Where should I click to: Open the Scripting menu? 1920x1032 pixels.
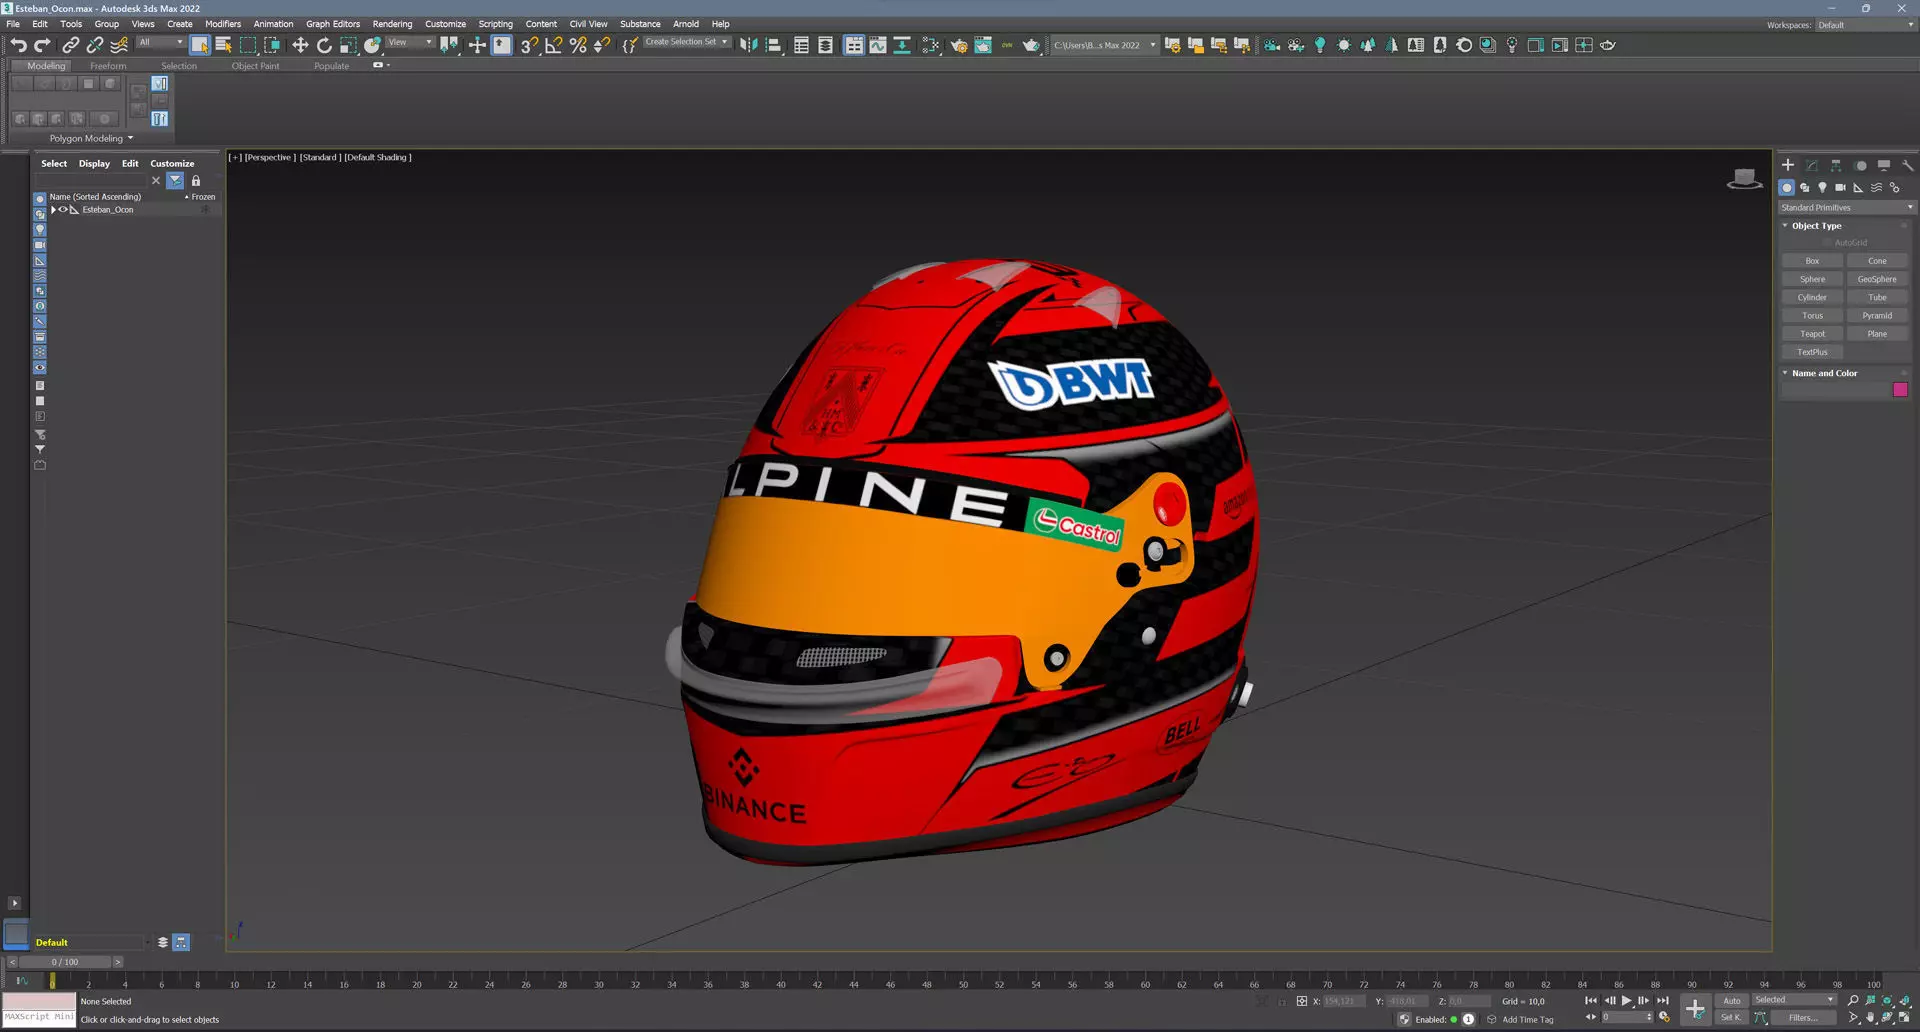[495, 24]
